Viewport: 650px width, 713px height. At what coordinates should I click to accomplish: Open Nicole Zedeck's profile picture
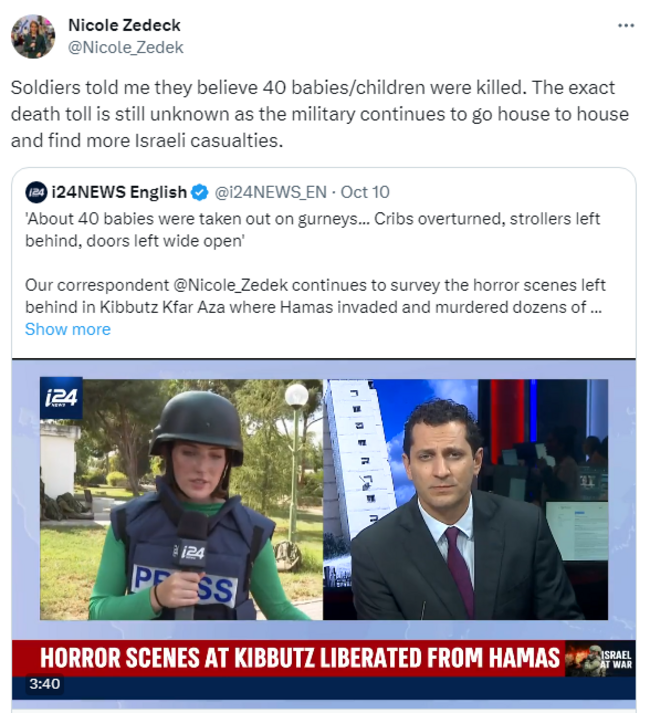click(x=33, y=36)
